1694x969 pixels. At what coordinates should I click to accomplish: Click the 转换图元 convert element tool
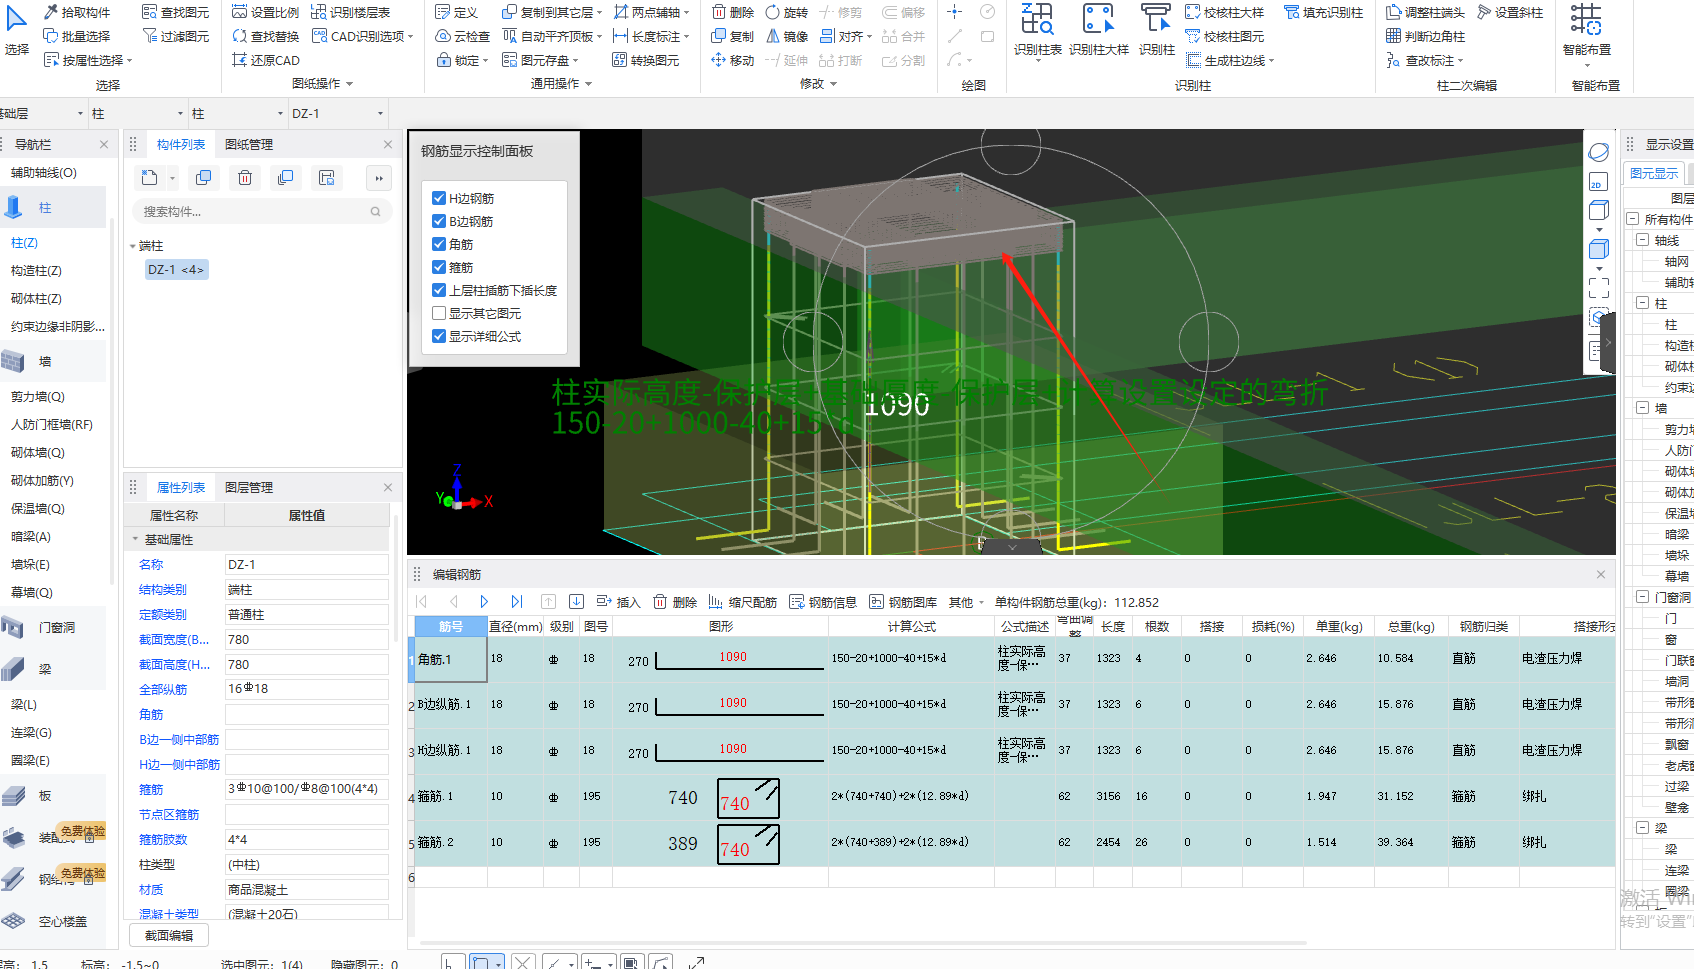(x=646, y=60)
